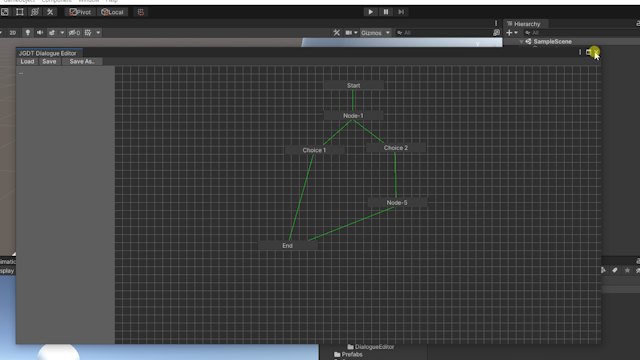Click the Pause button
This screenshot has width=640, height=360.
pyautogui.click(x=386, y=12)
